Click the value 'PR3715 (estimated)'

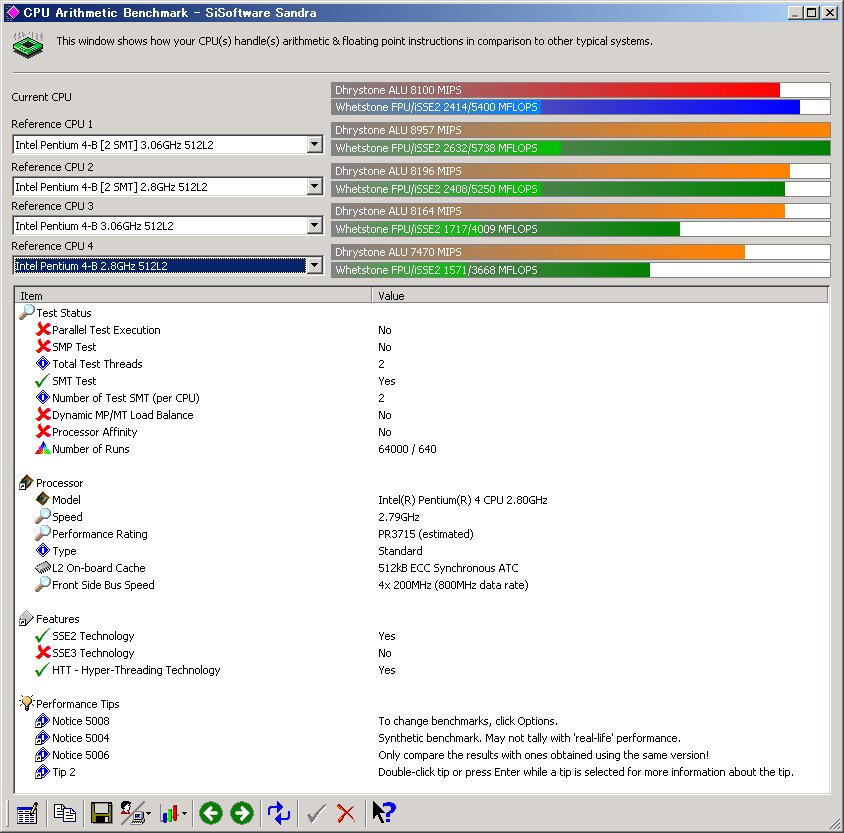point(426,534)
